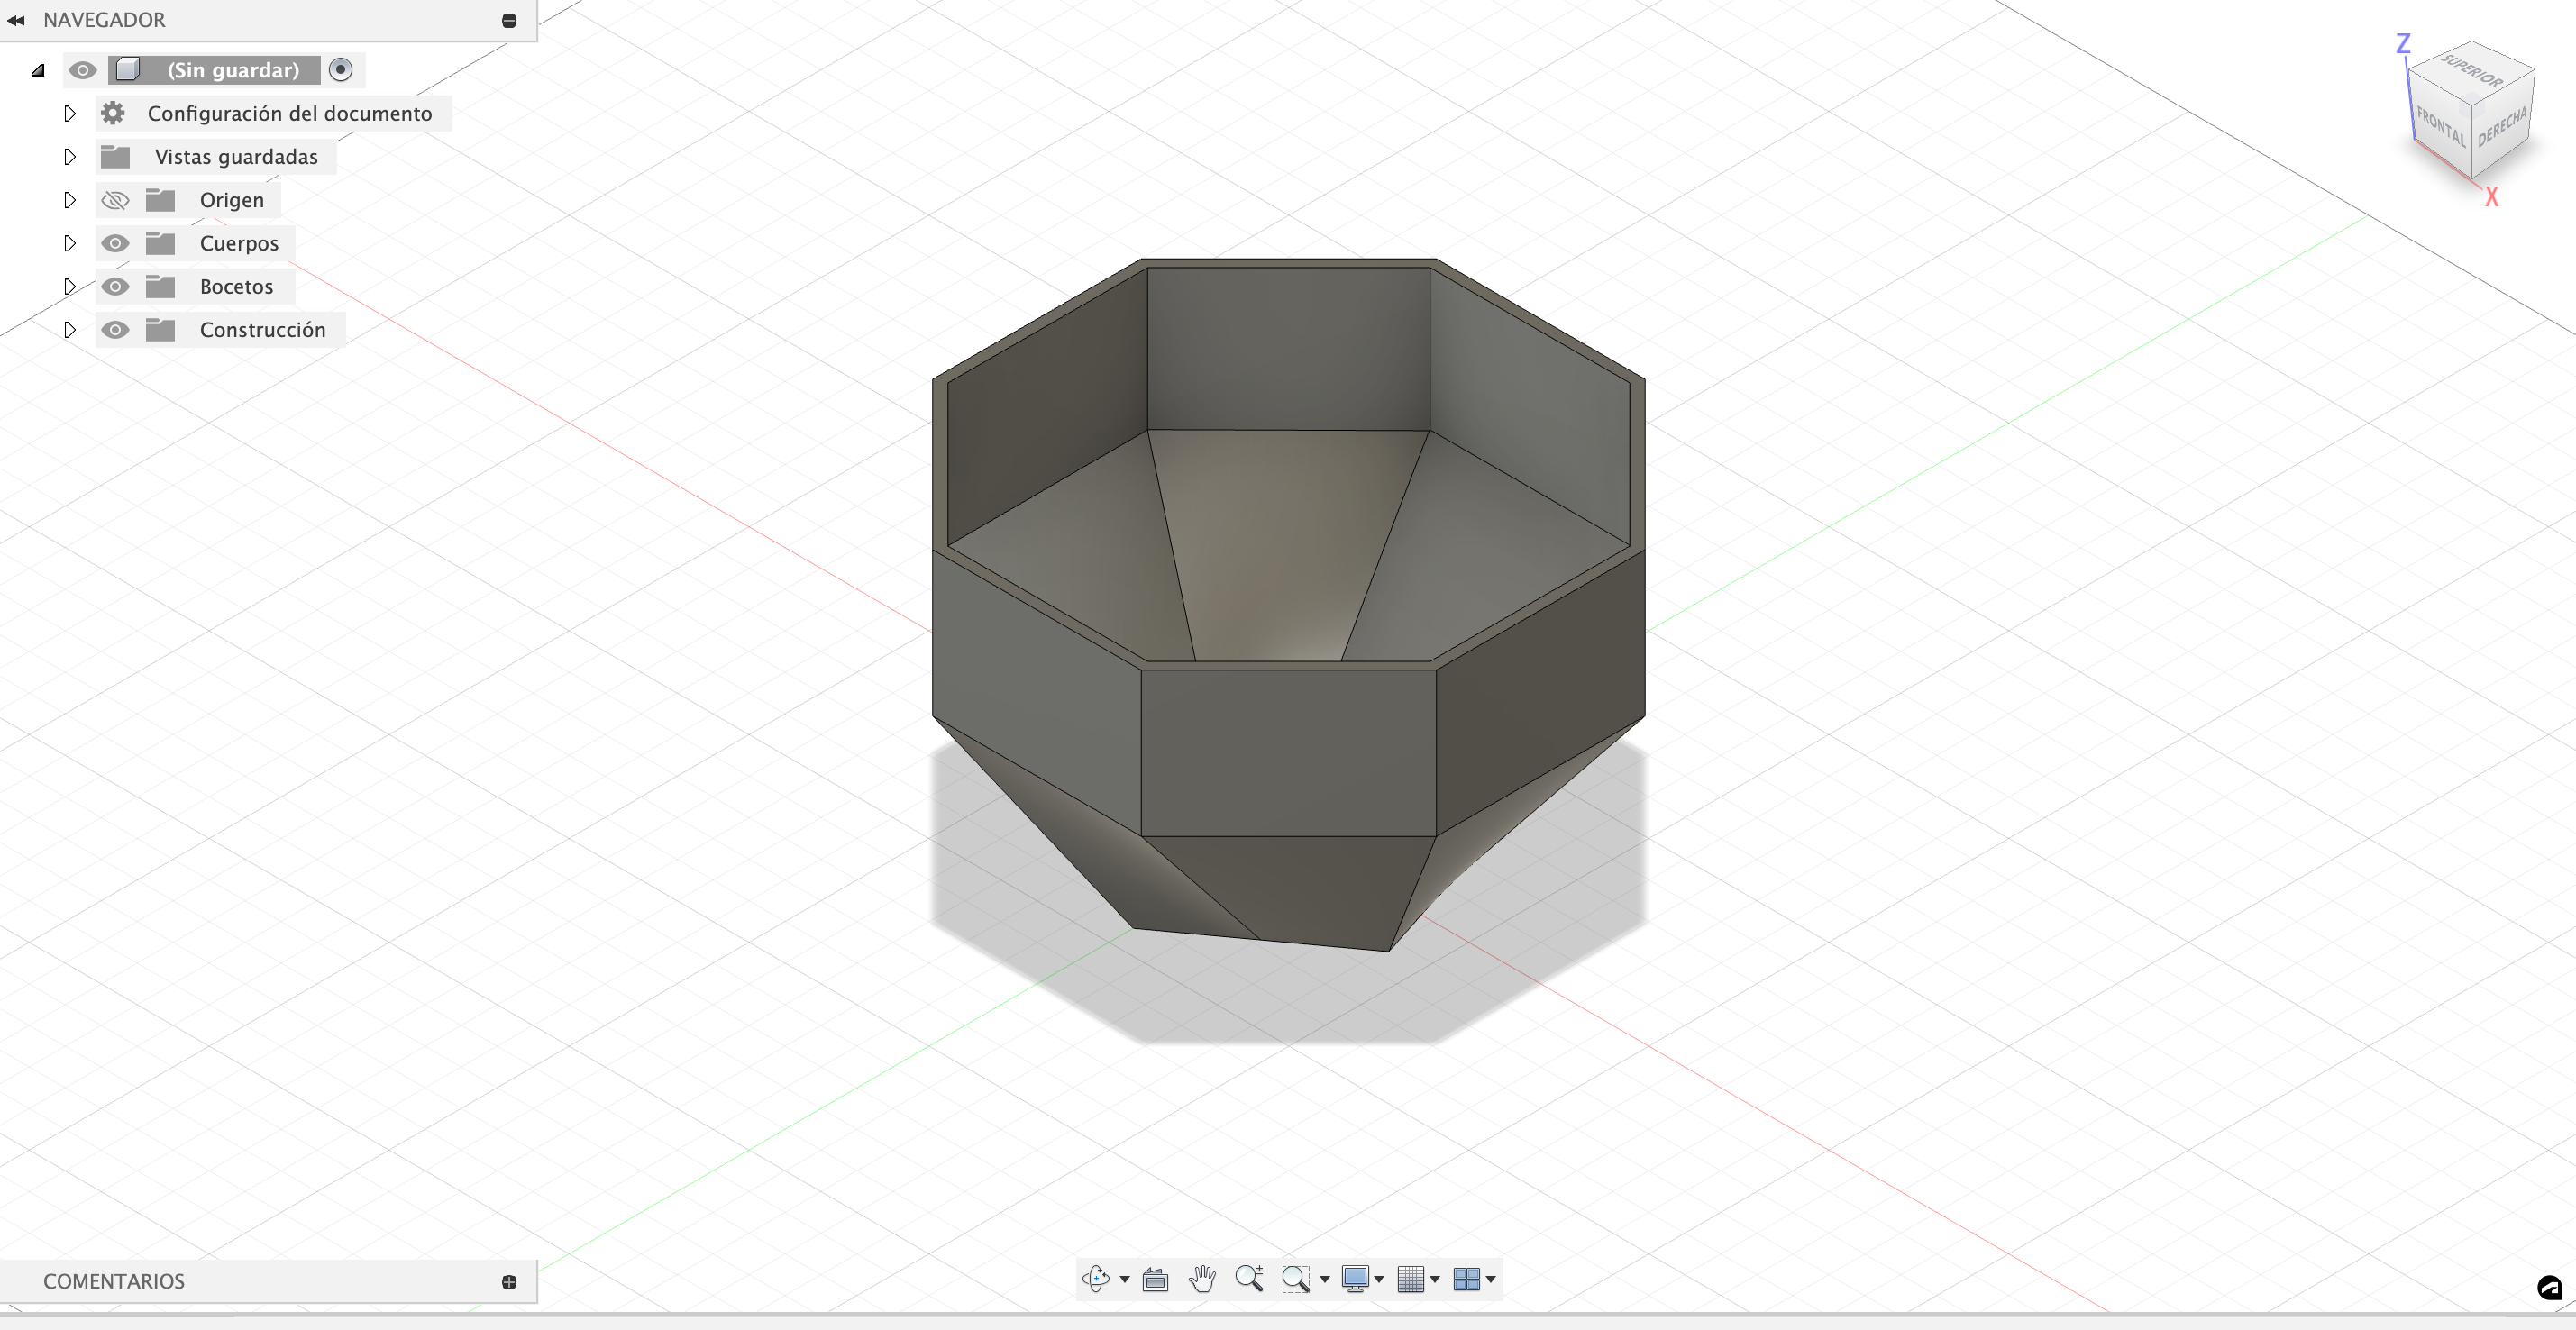This screenshot has width=2576, height=1330.
Task: Click the gear icon of Configuración del documento
Action: click(113, 113)
